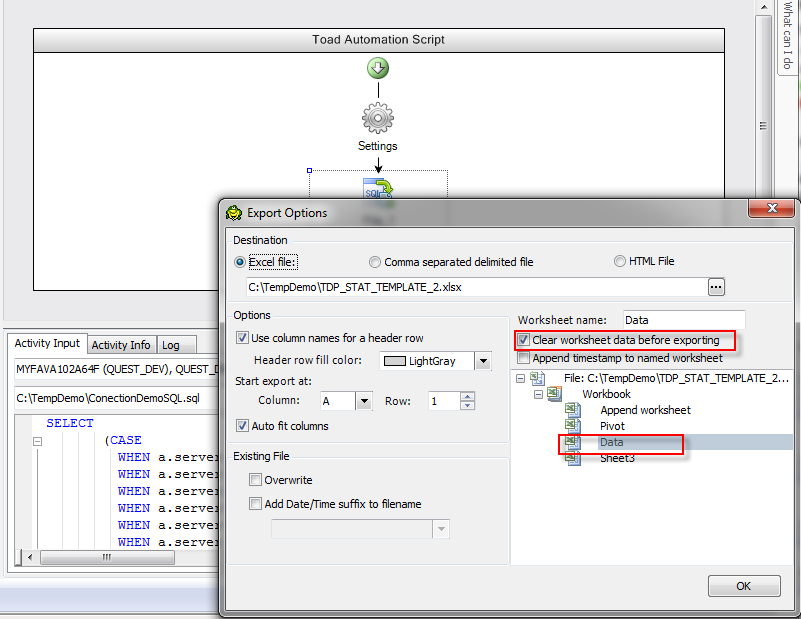Click the Excel icon beside Data

(x=573, y=442)
